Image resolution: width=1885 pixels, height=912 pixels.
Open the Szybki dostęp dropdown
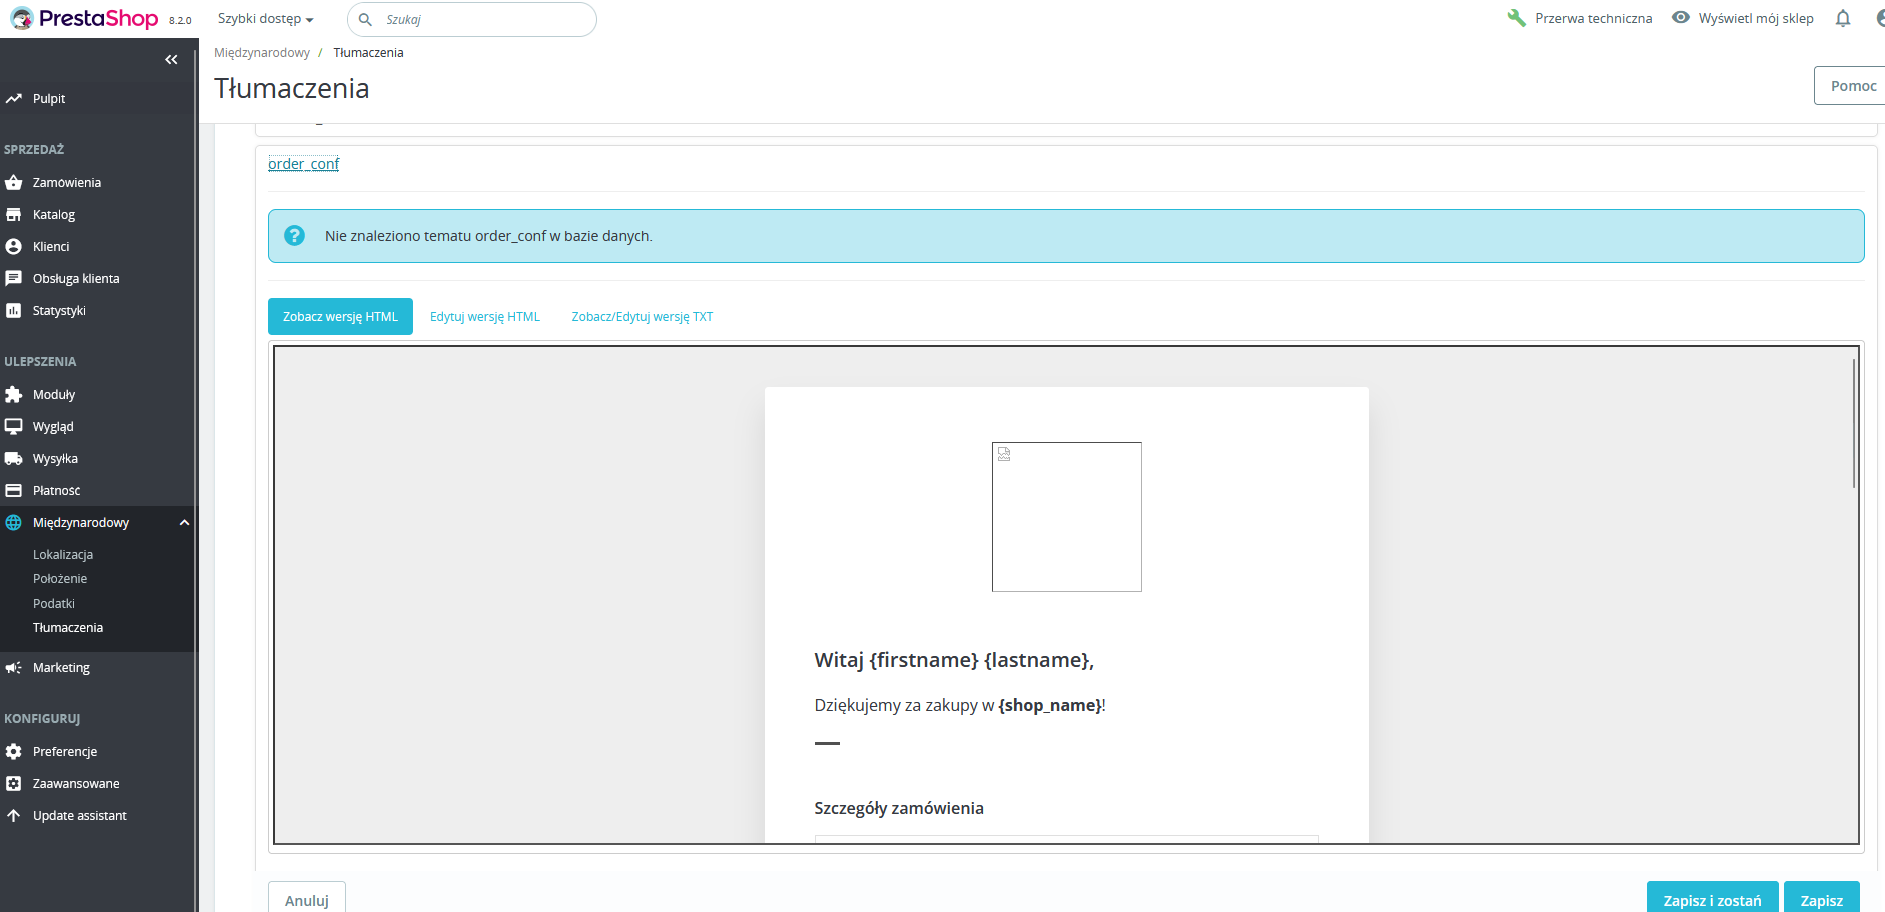(x=266, y=19)
